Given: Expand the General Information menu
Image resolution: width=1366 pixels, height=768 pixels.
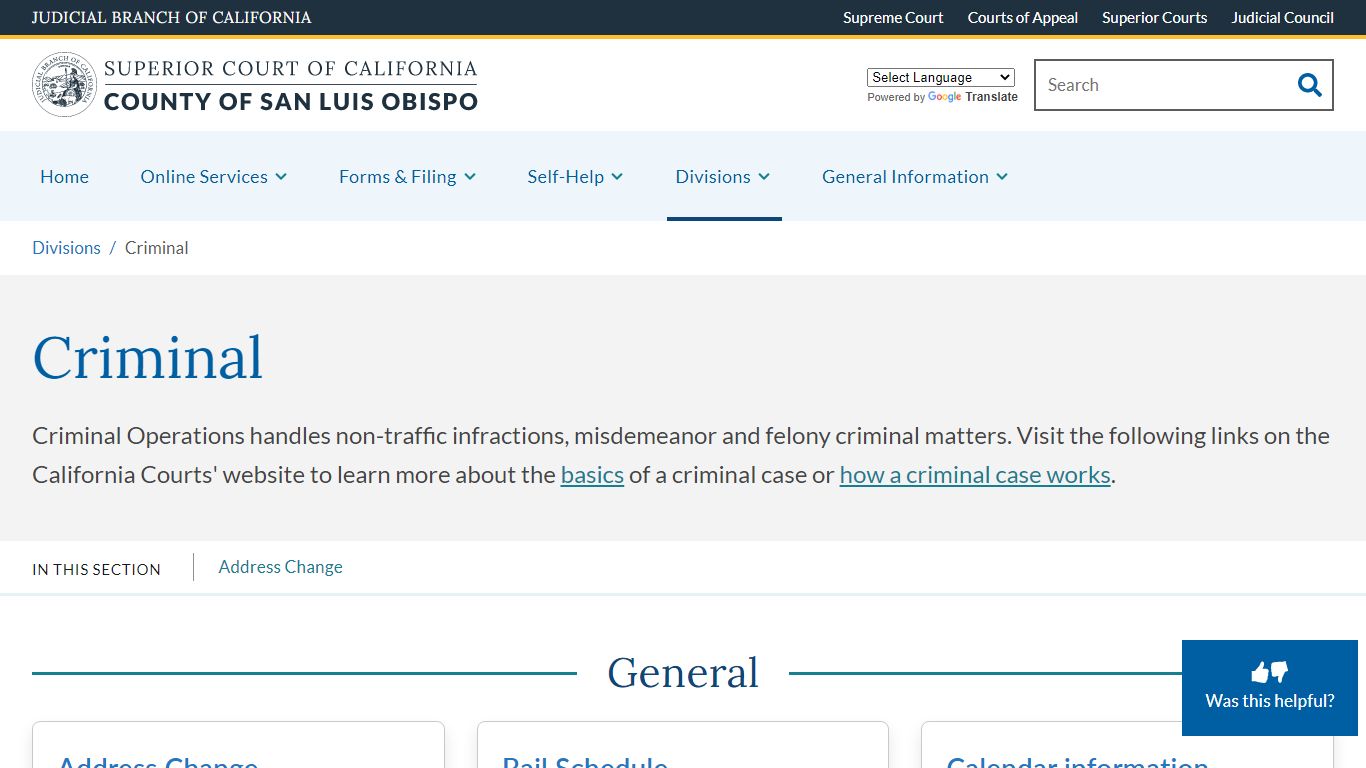Looking at the screenshot, I should pos(915,176).
